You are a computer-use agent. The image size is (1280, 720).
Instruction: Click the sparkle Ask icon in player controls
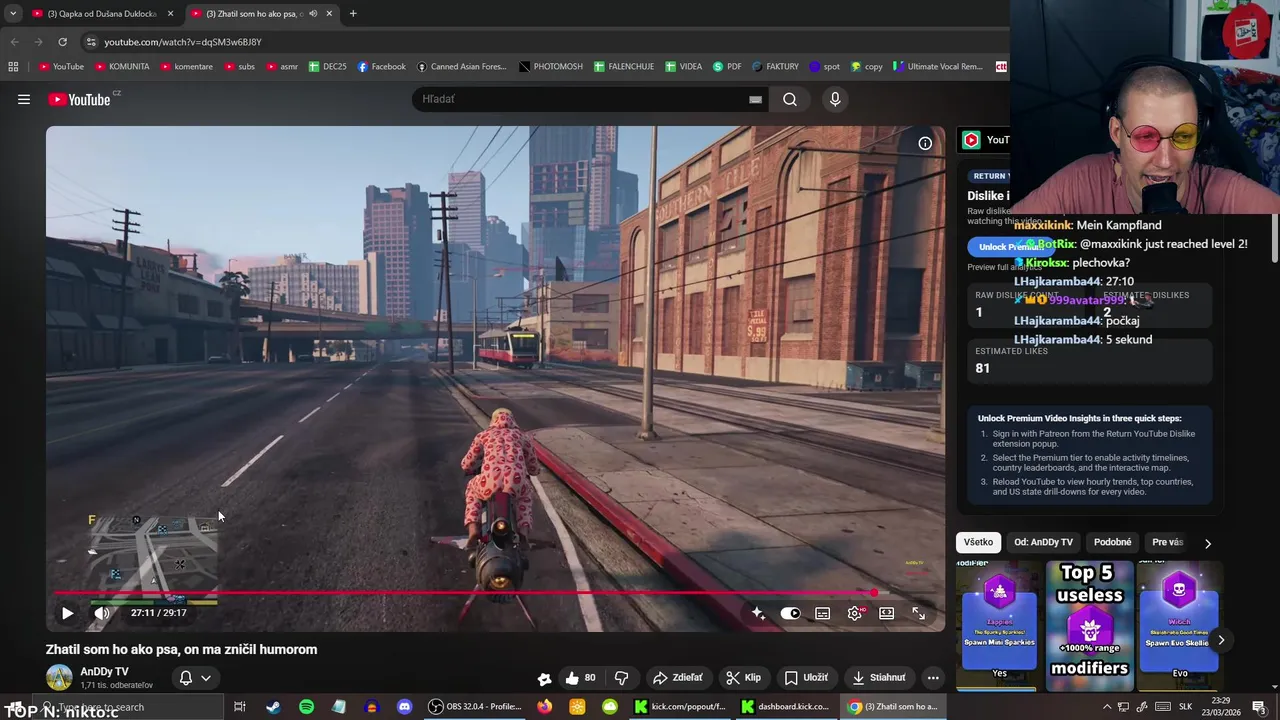pos(758,613)
